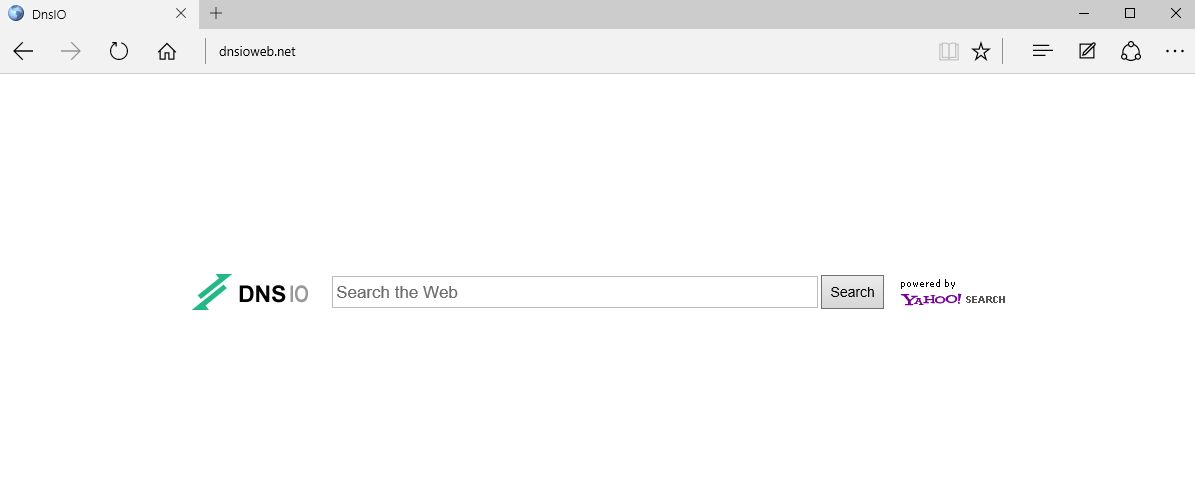Add page to favorites star

pyautogui.click(x=981, y=51)
